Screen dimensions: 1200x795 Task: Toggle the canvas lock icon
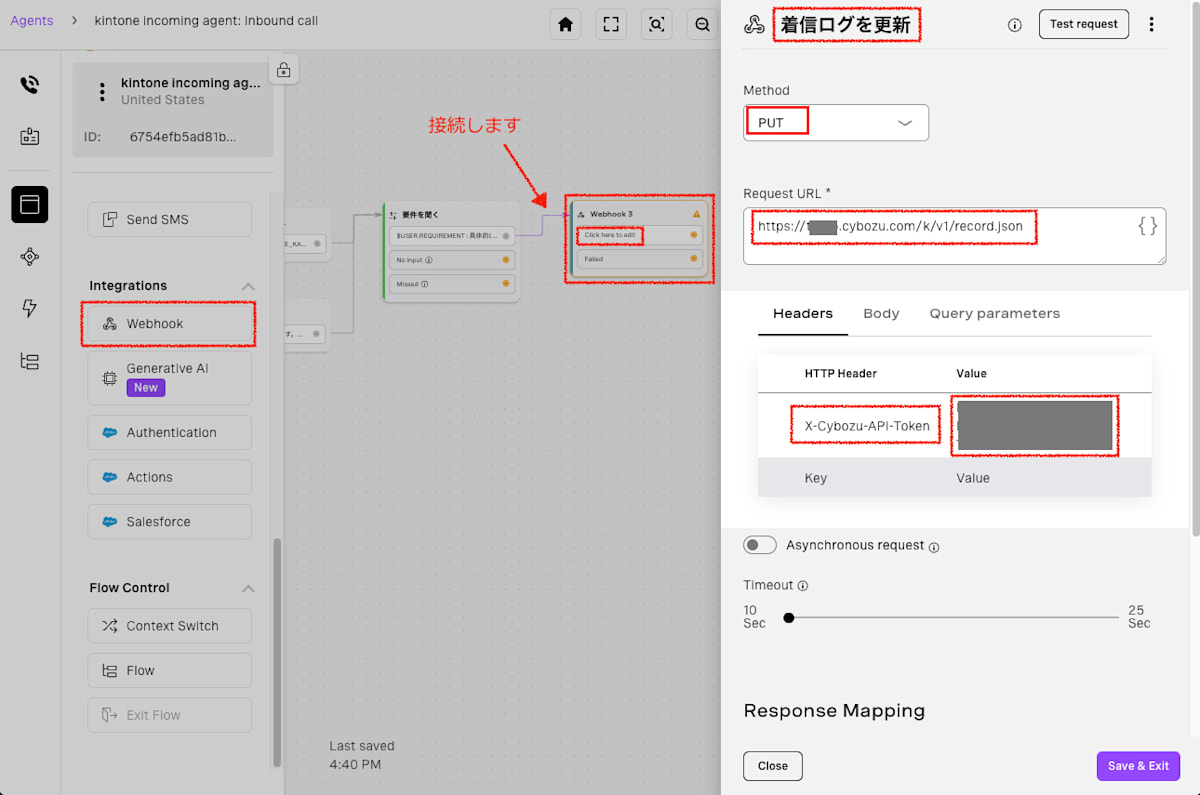284,70
